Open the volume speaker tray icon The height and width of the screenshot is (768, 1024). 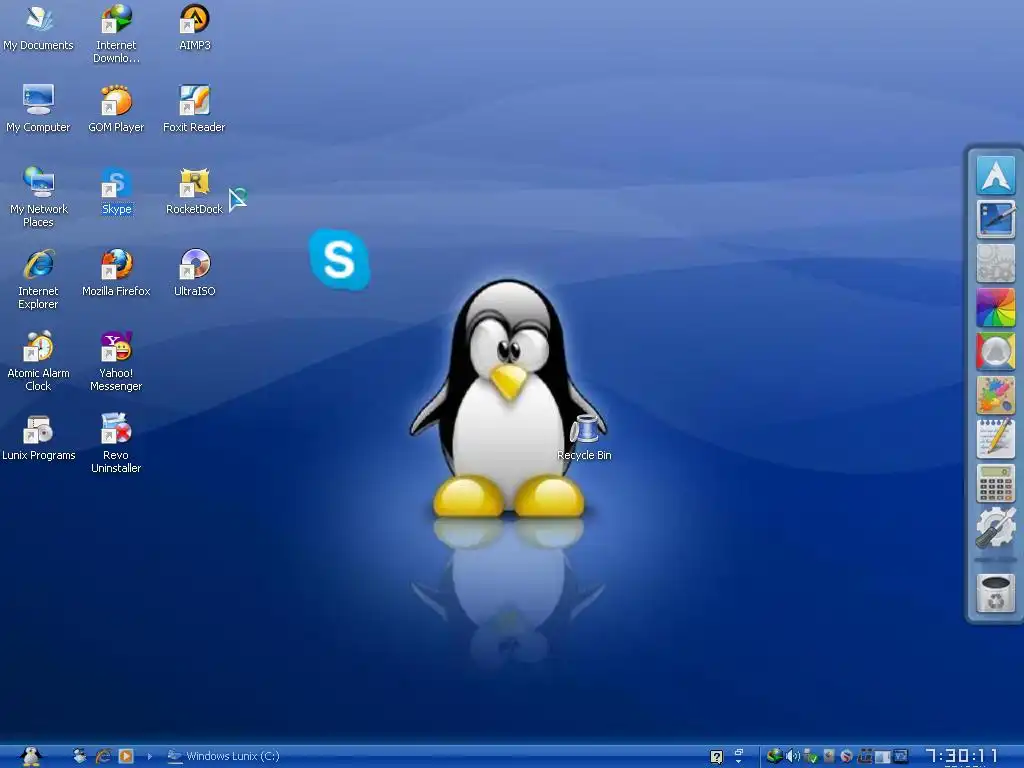pyautogui.click(x=792, y=756)
